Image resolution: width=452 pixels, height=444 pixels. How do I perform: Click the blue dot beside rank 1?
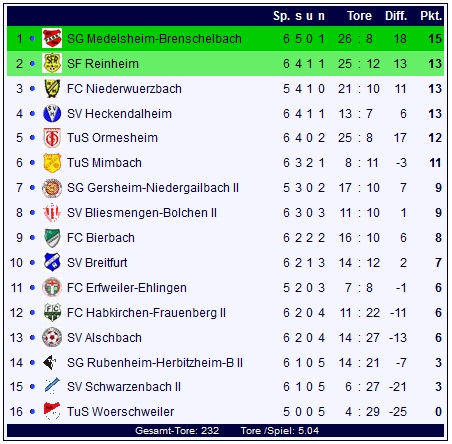click(x=32, y=38)
